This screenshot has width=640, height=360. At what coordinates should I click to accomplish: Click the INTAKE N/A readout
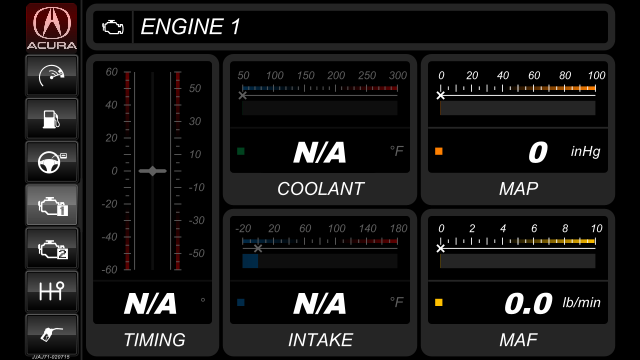[x=320, y=304]
